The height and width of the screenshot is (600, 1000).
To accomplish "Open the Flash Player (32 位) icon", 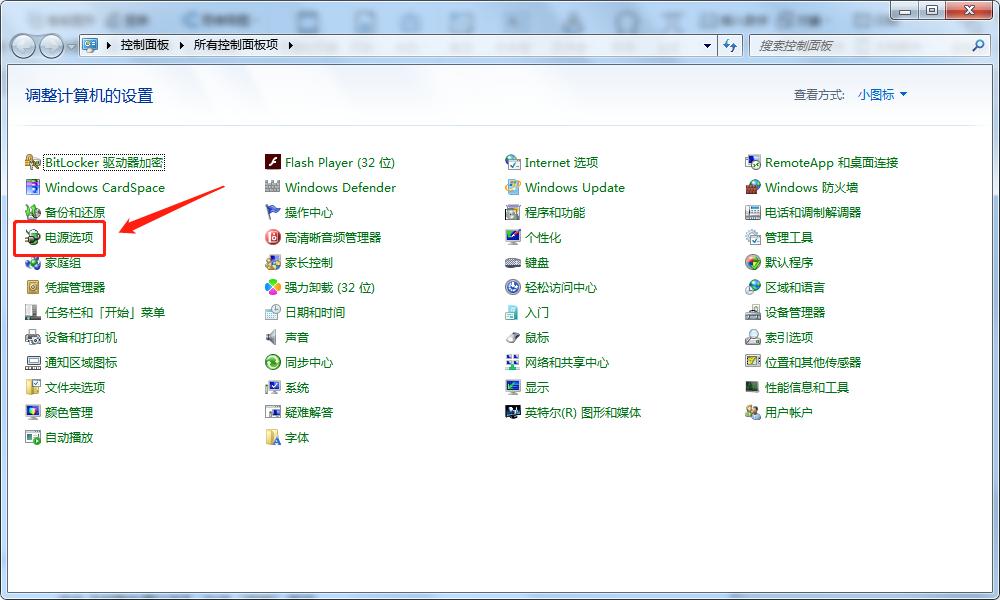I will pyautogui.click(x=273, y=163).
